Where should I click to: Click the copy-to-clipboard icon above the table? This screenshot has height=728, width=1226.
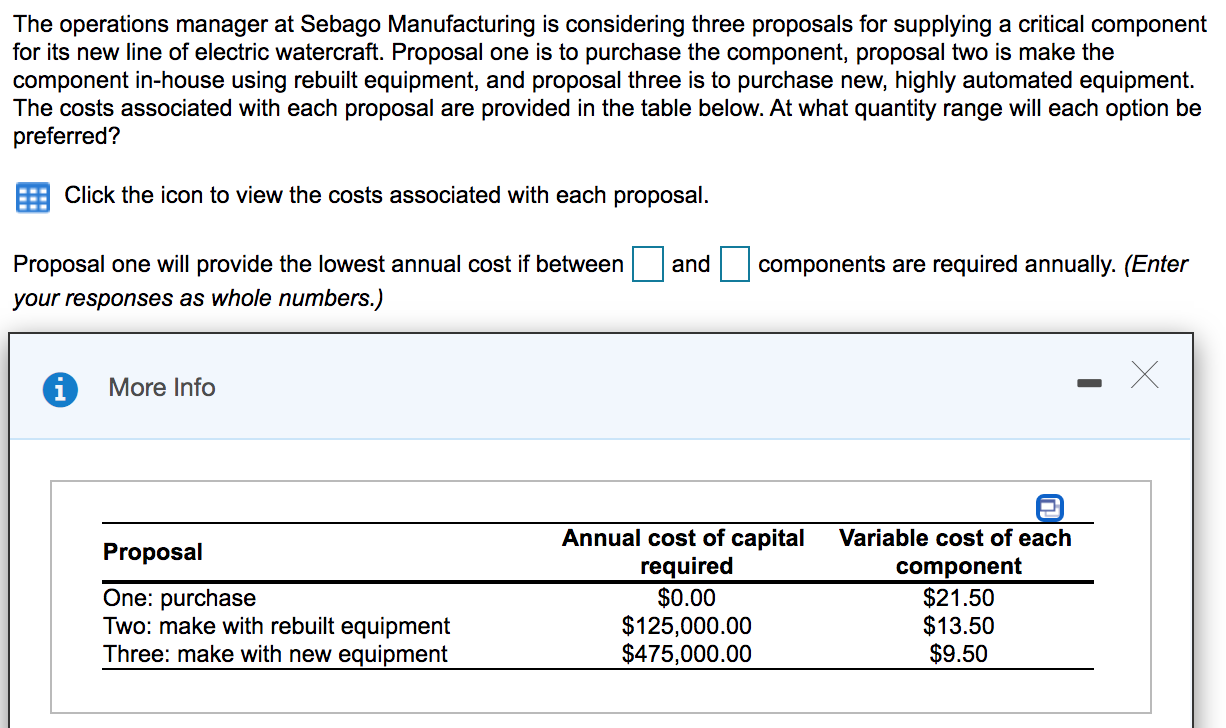pos(1049,508)
